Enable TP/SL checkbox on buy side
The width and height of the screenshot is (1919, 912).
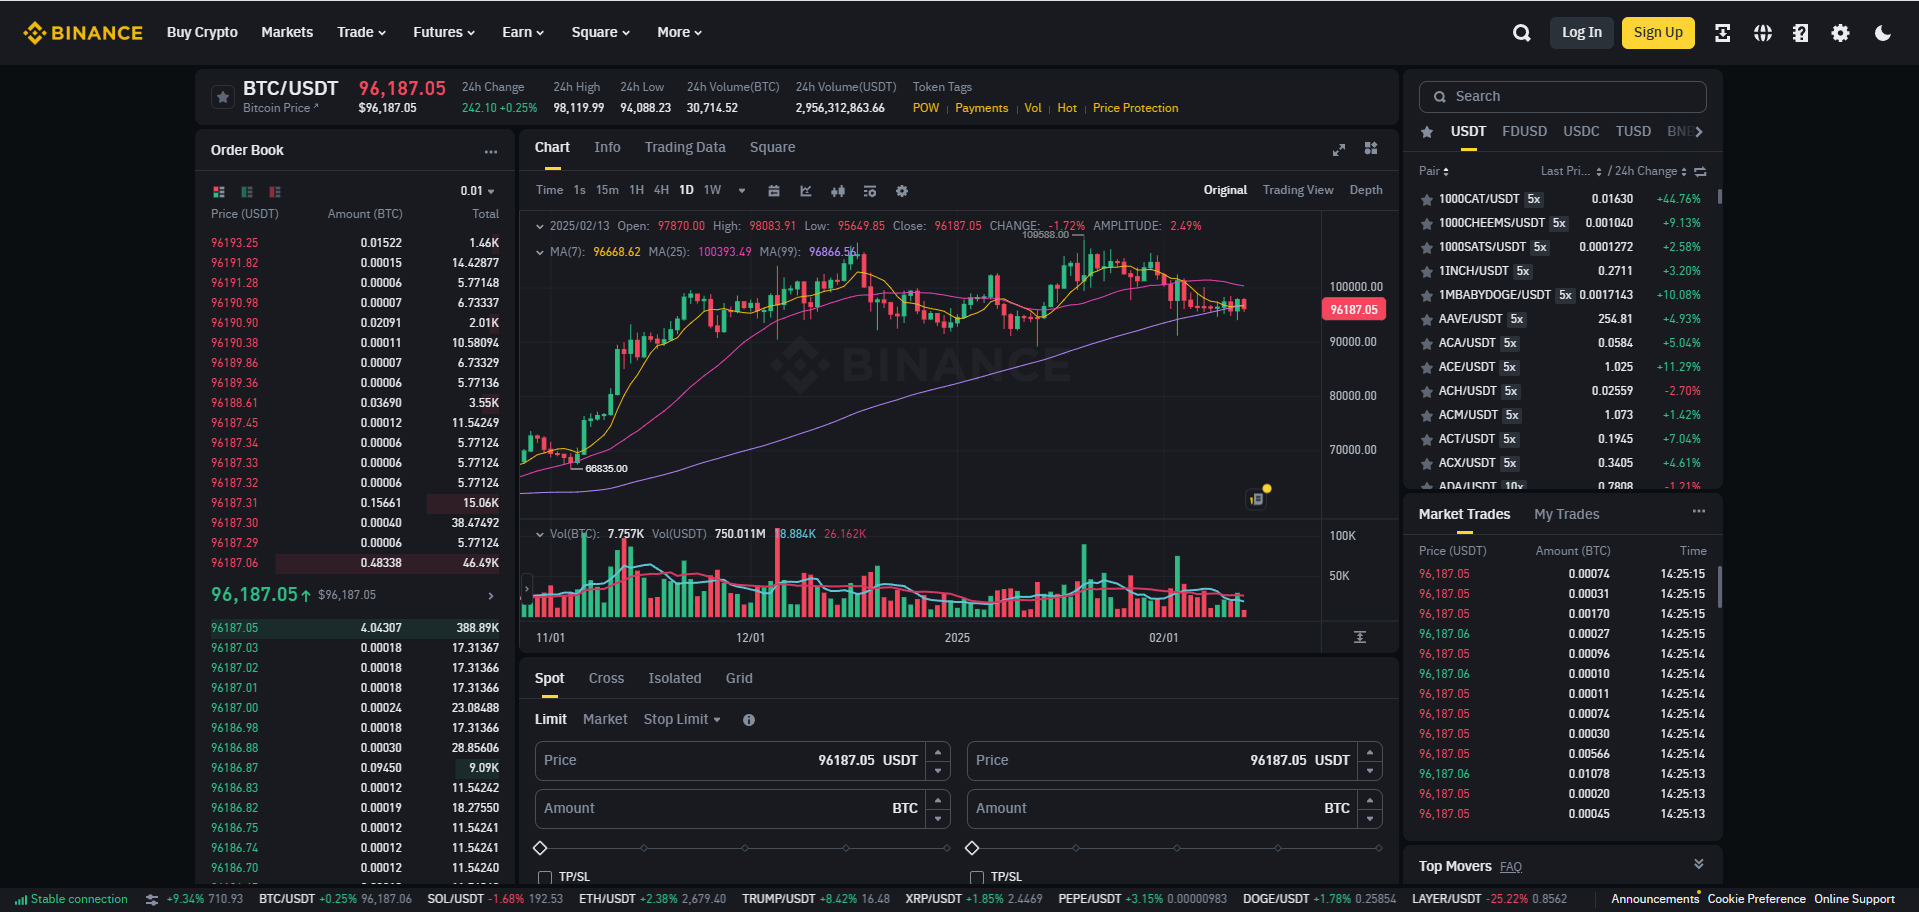[x=545, y=877]
